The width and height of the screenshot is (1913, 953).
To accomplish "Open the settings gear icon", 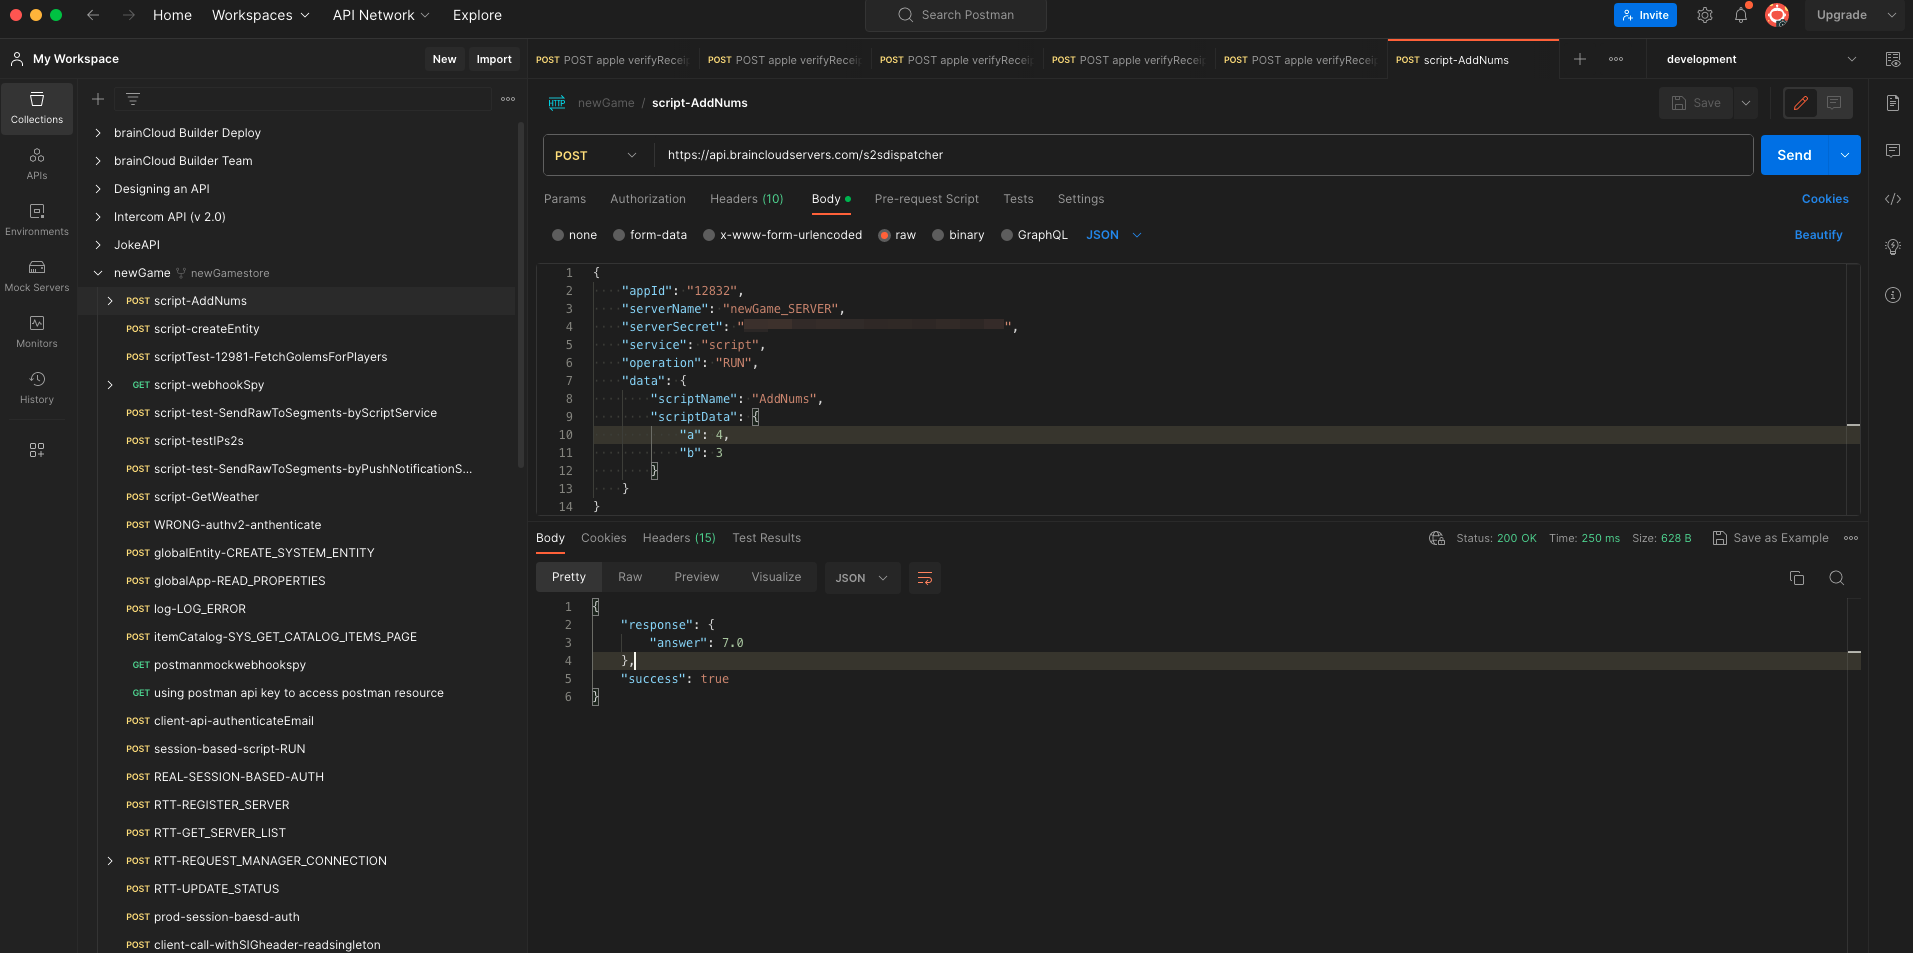I will (1705, 15).
